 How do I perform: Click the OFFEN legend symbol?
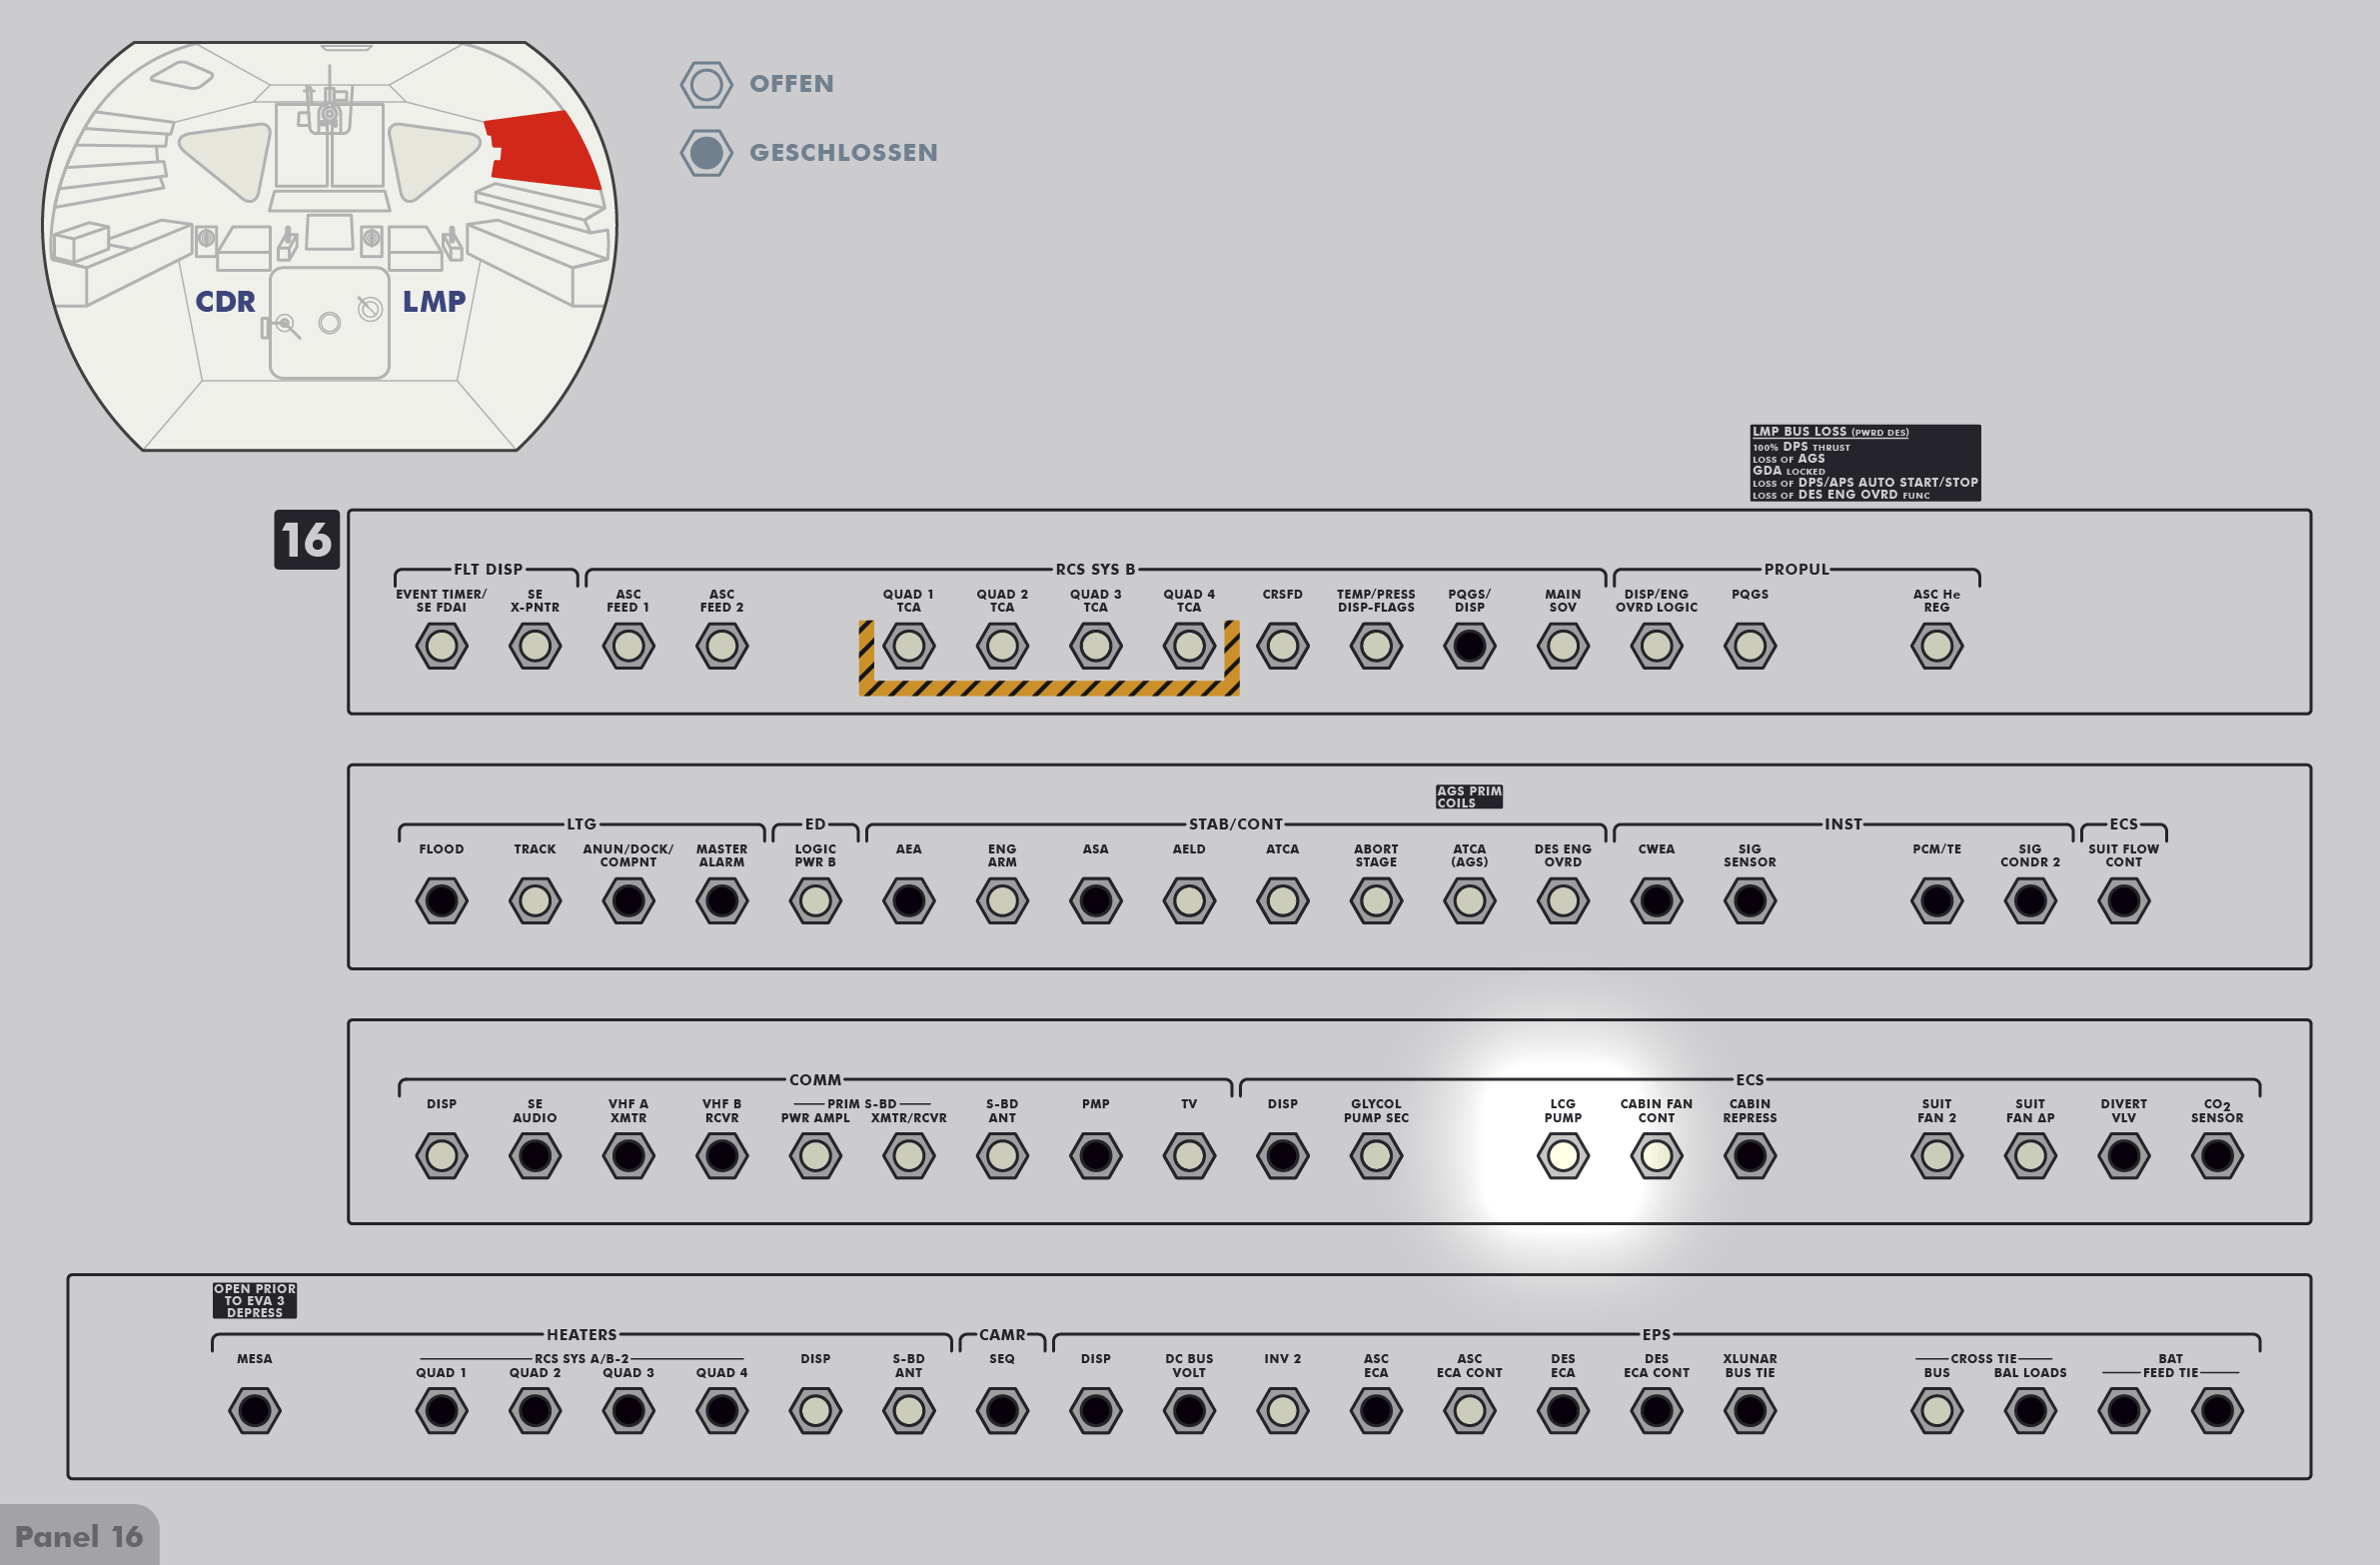(x=706, y=84)
